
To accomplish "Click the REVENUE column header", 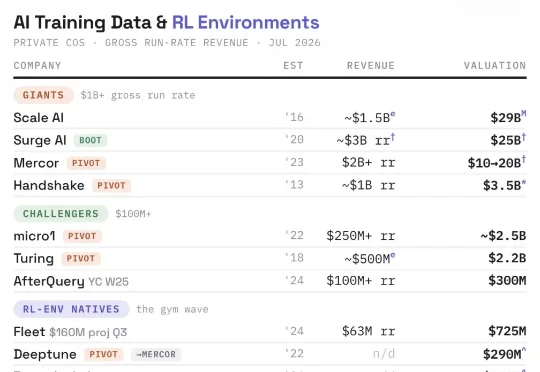I will pyautogui.click(x=371, y=65).
